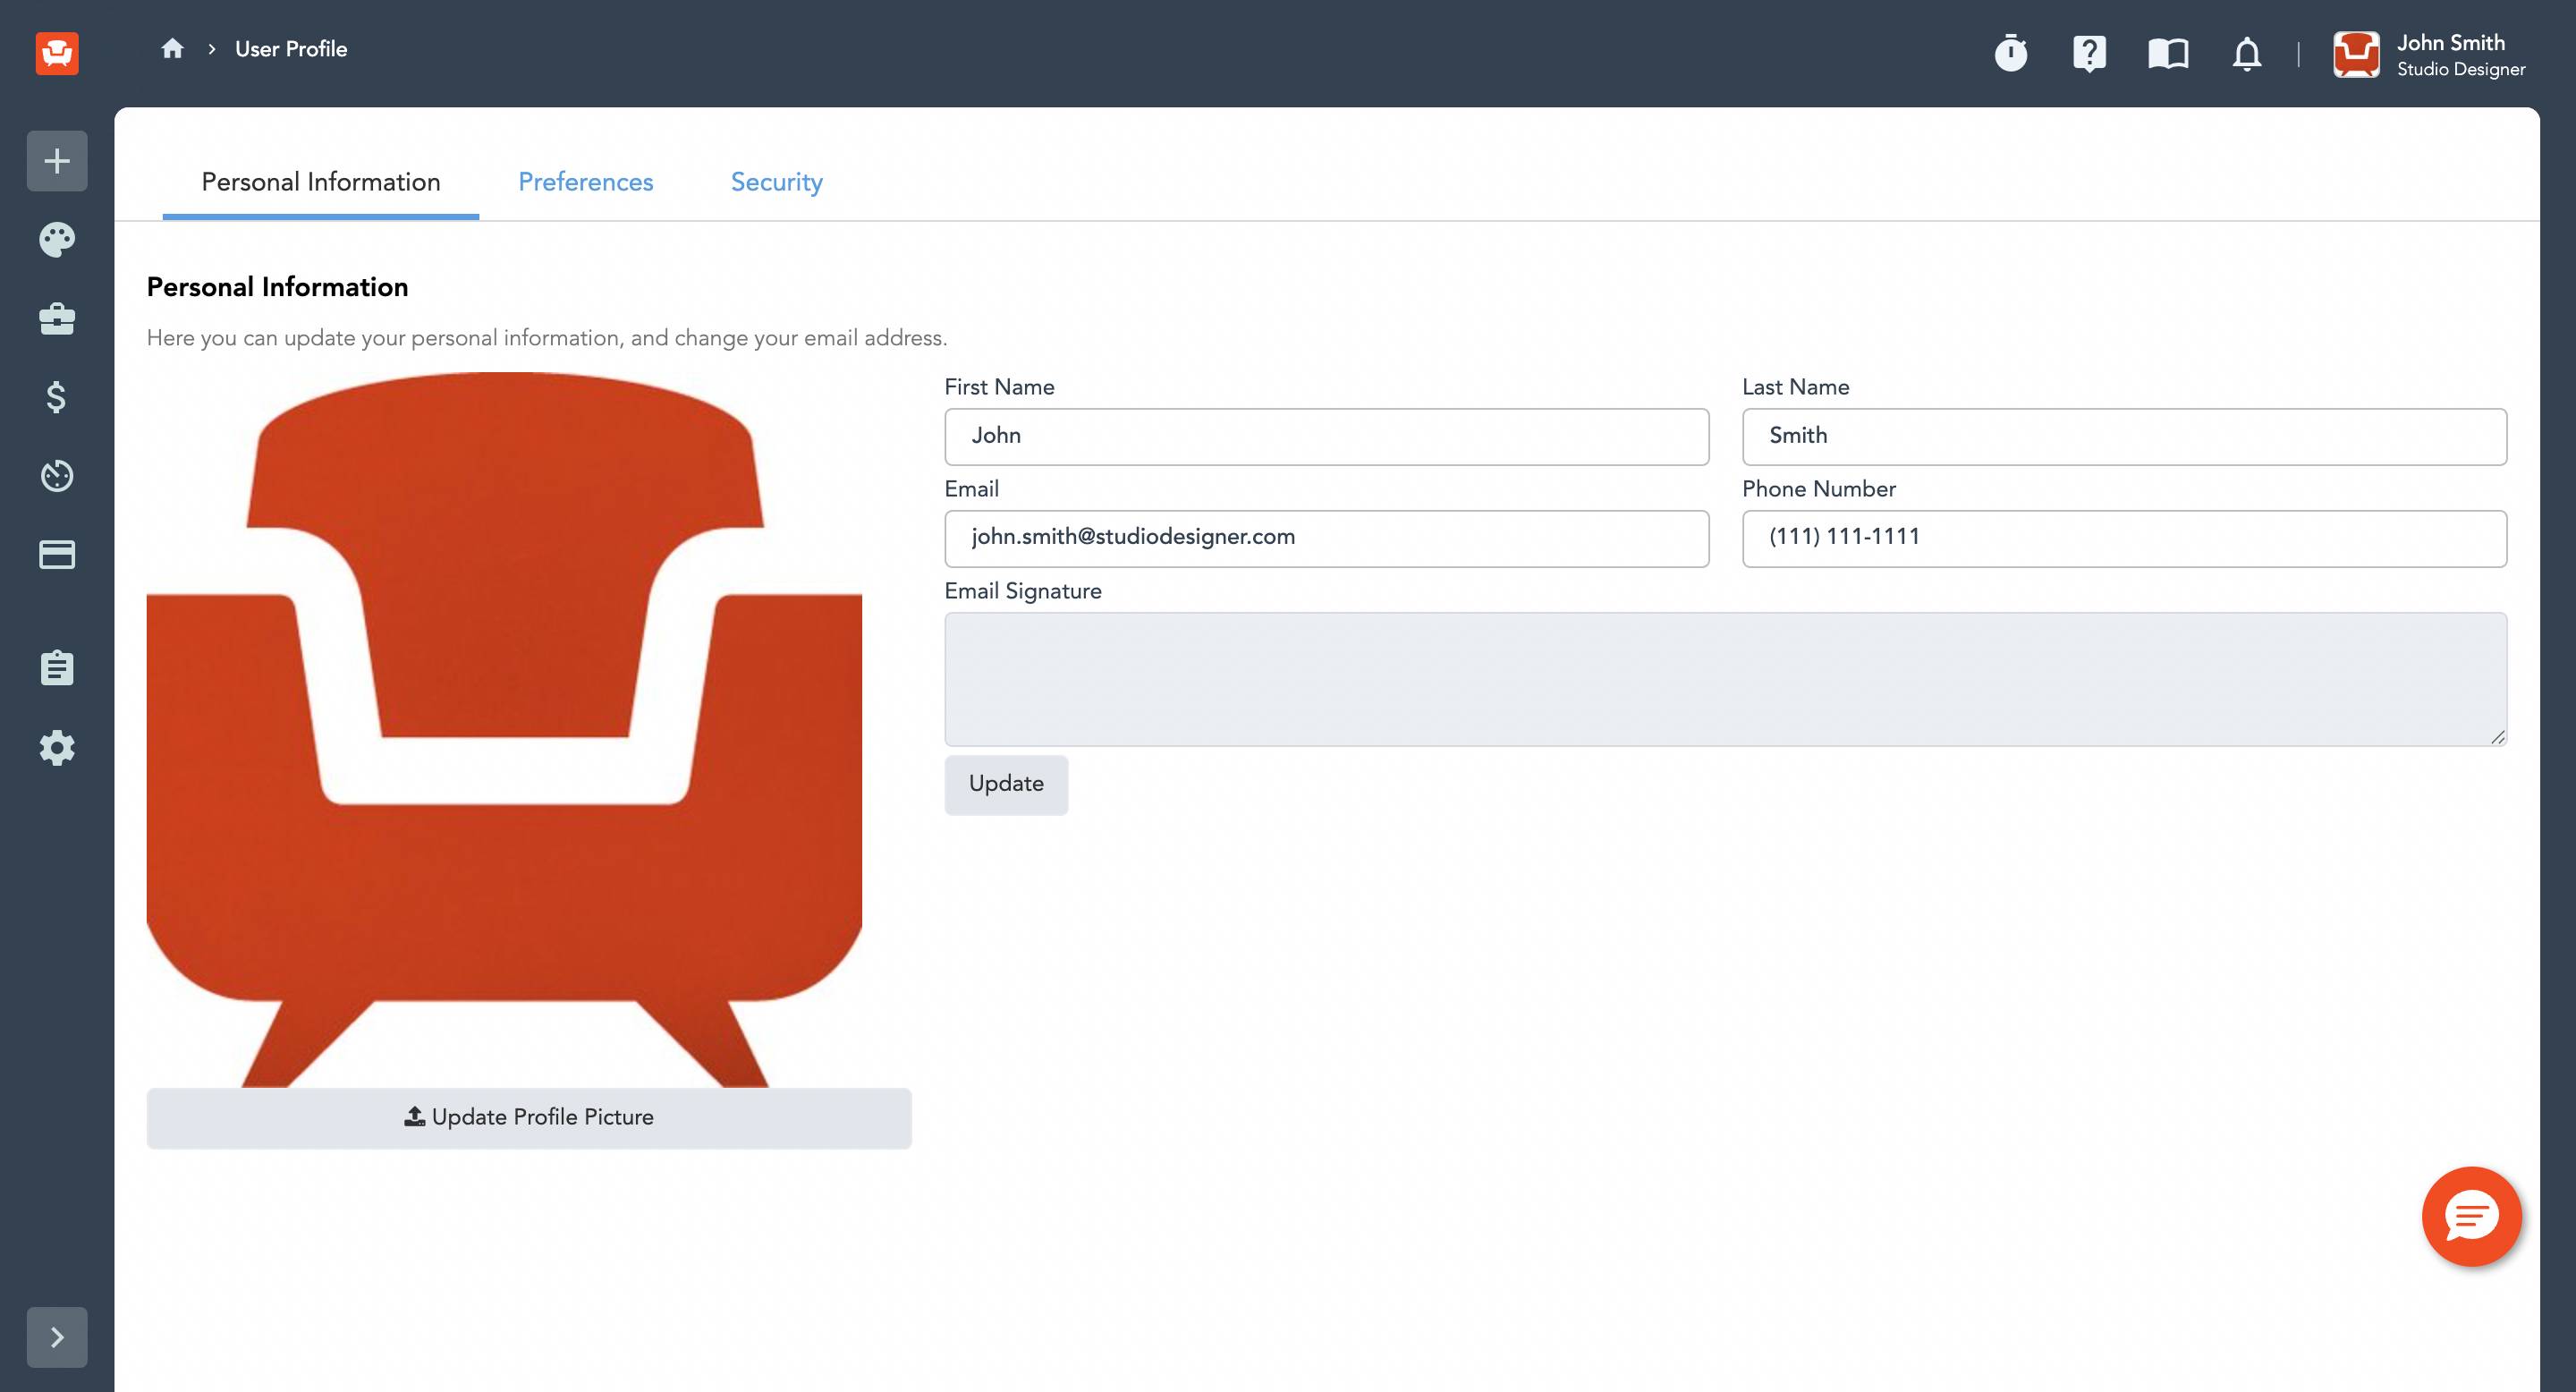Open the time tracking clock sidebar icon
The height and width of the screenshot is (1392, 2576).
tap(57, 475)
